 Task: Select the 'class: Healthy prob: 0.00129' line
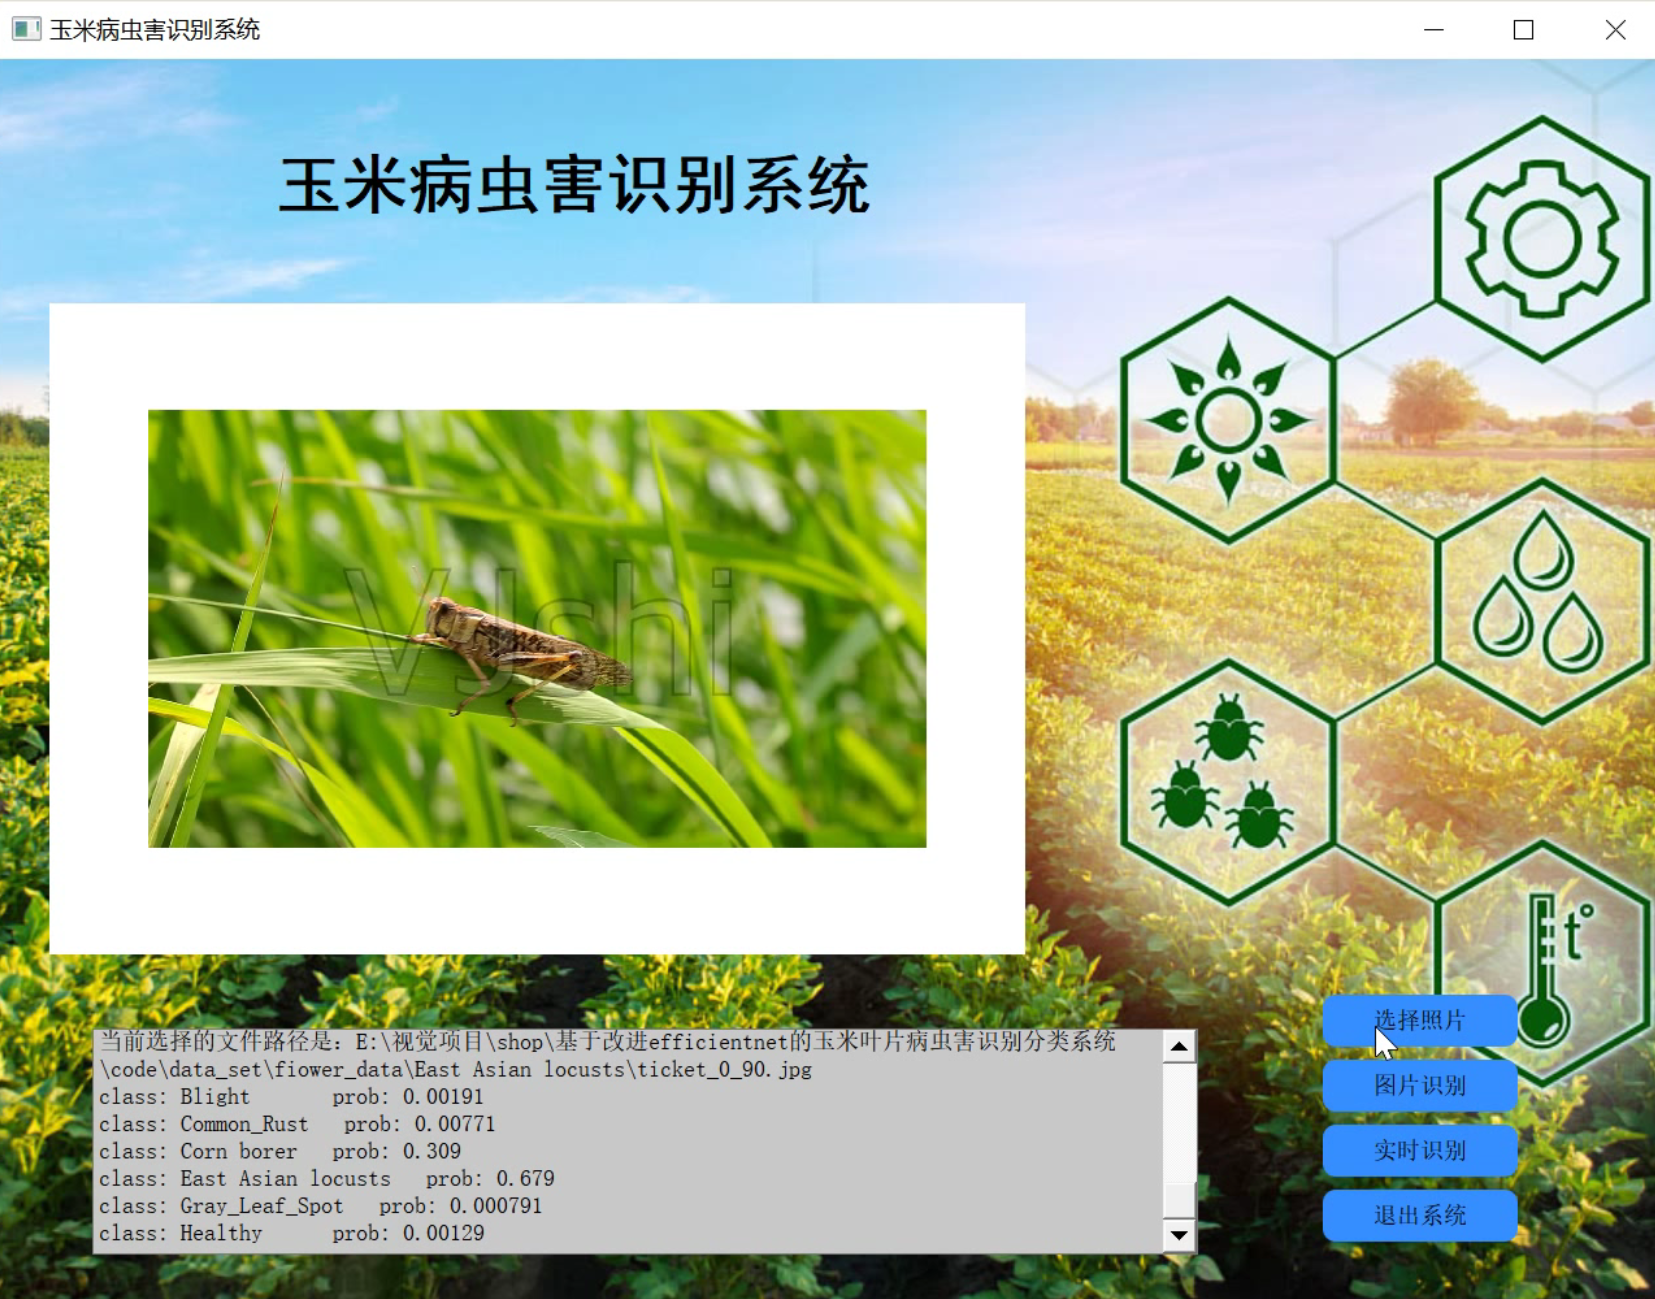[291, 1233]
